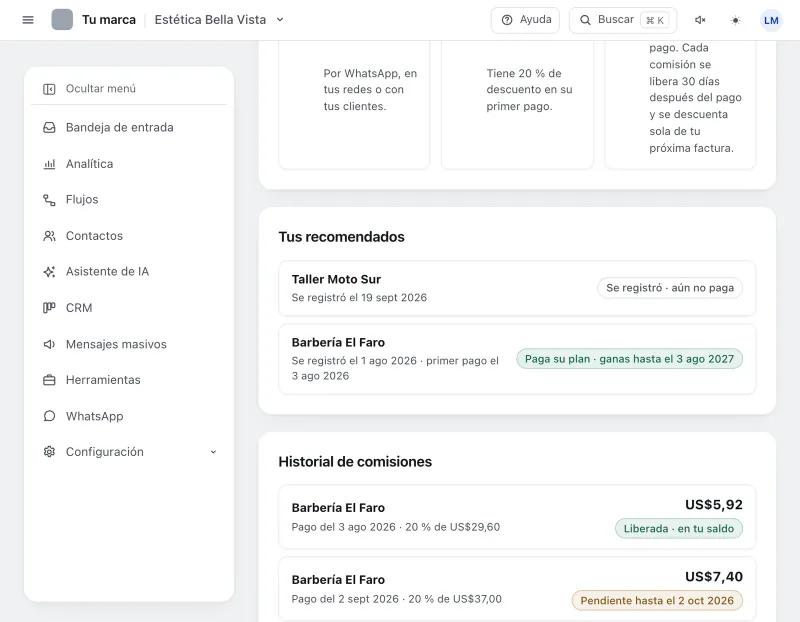
Task: Open the hamburger menu icon
Action: pos(28,20)
